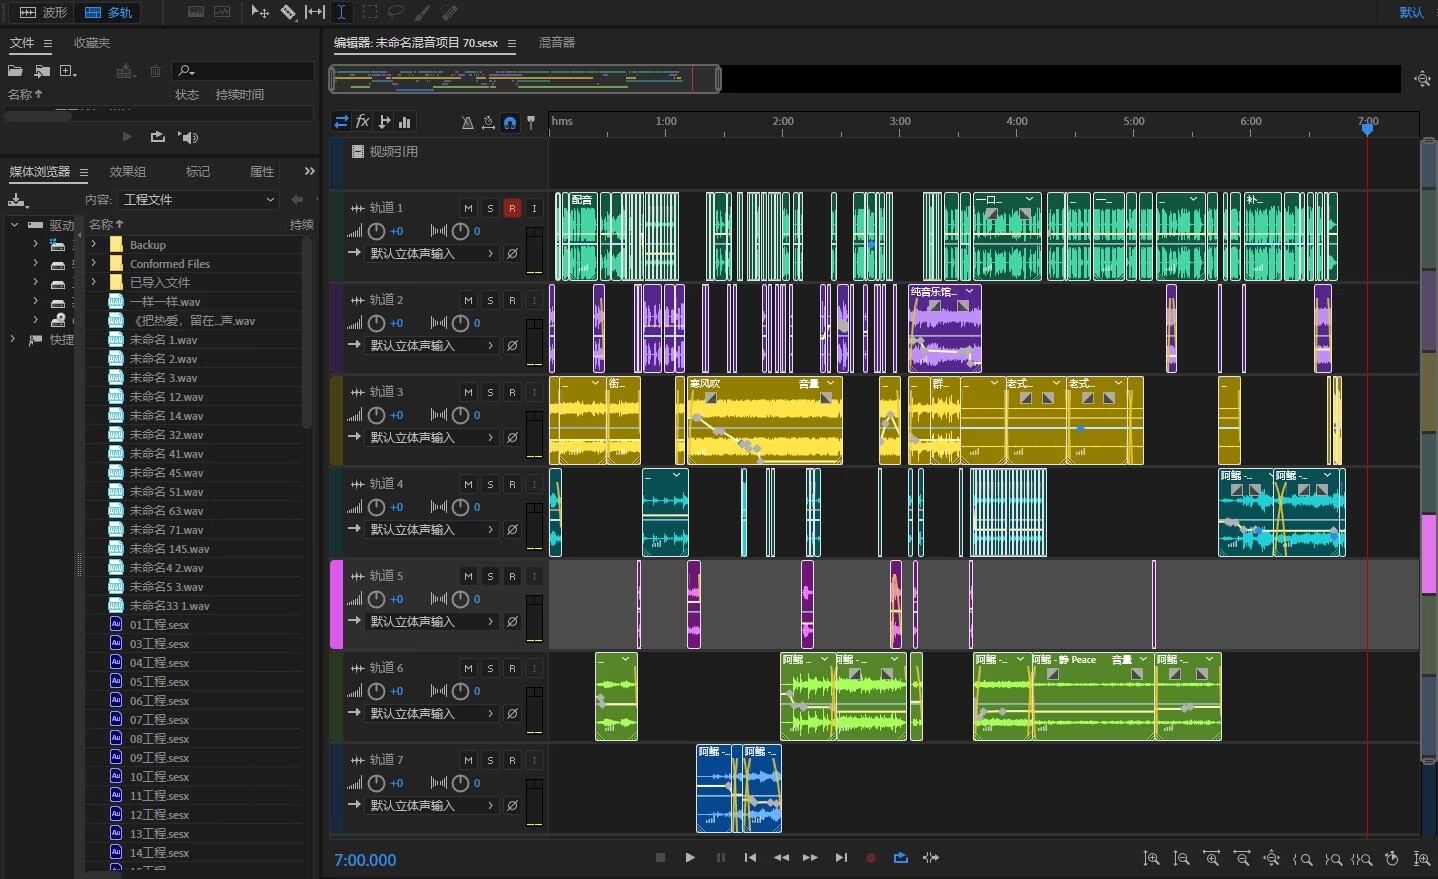Open 轨道 4 默认立体声输入 input dropdown
The height and width of the screenshot is (879, 1438).
coord(432,530)
